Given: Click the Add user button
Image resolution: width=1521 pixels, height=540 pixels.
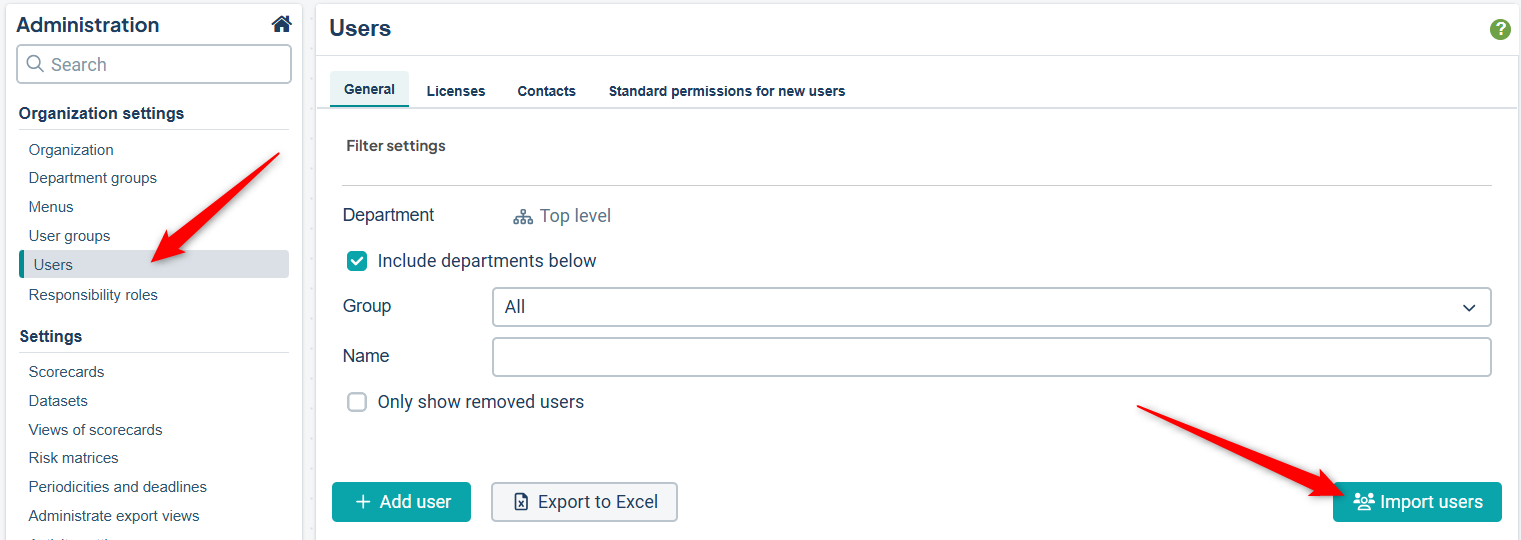Looking at the screenshot, I should coord(401,502).
